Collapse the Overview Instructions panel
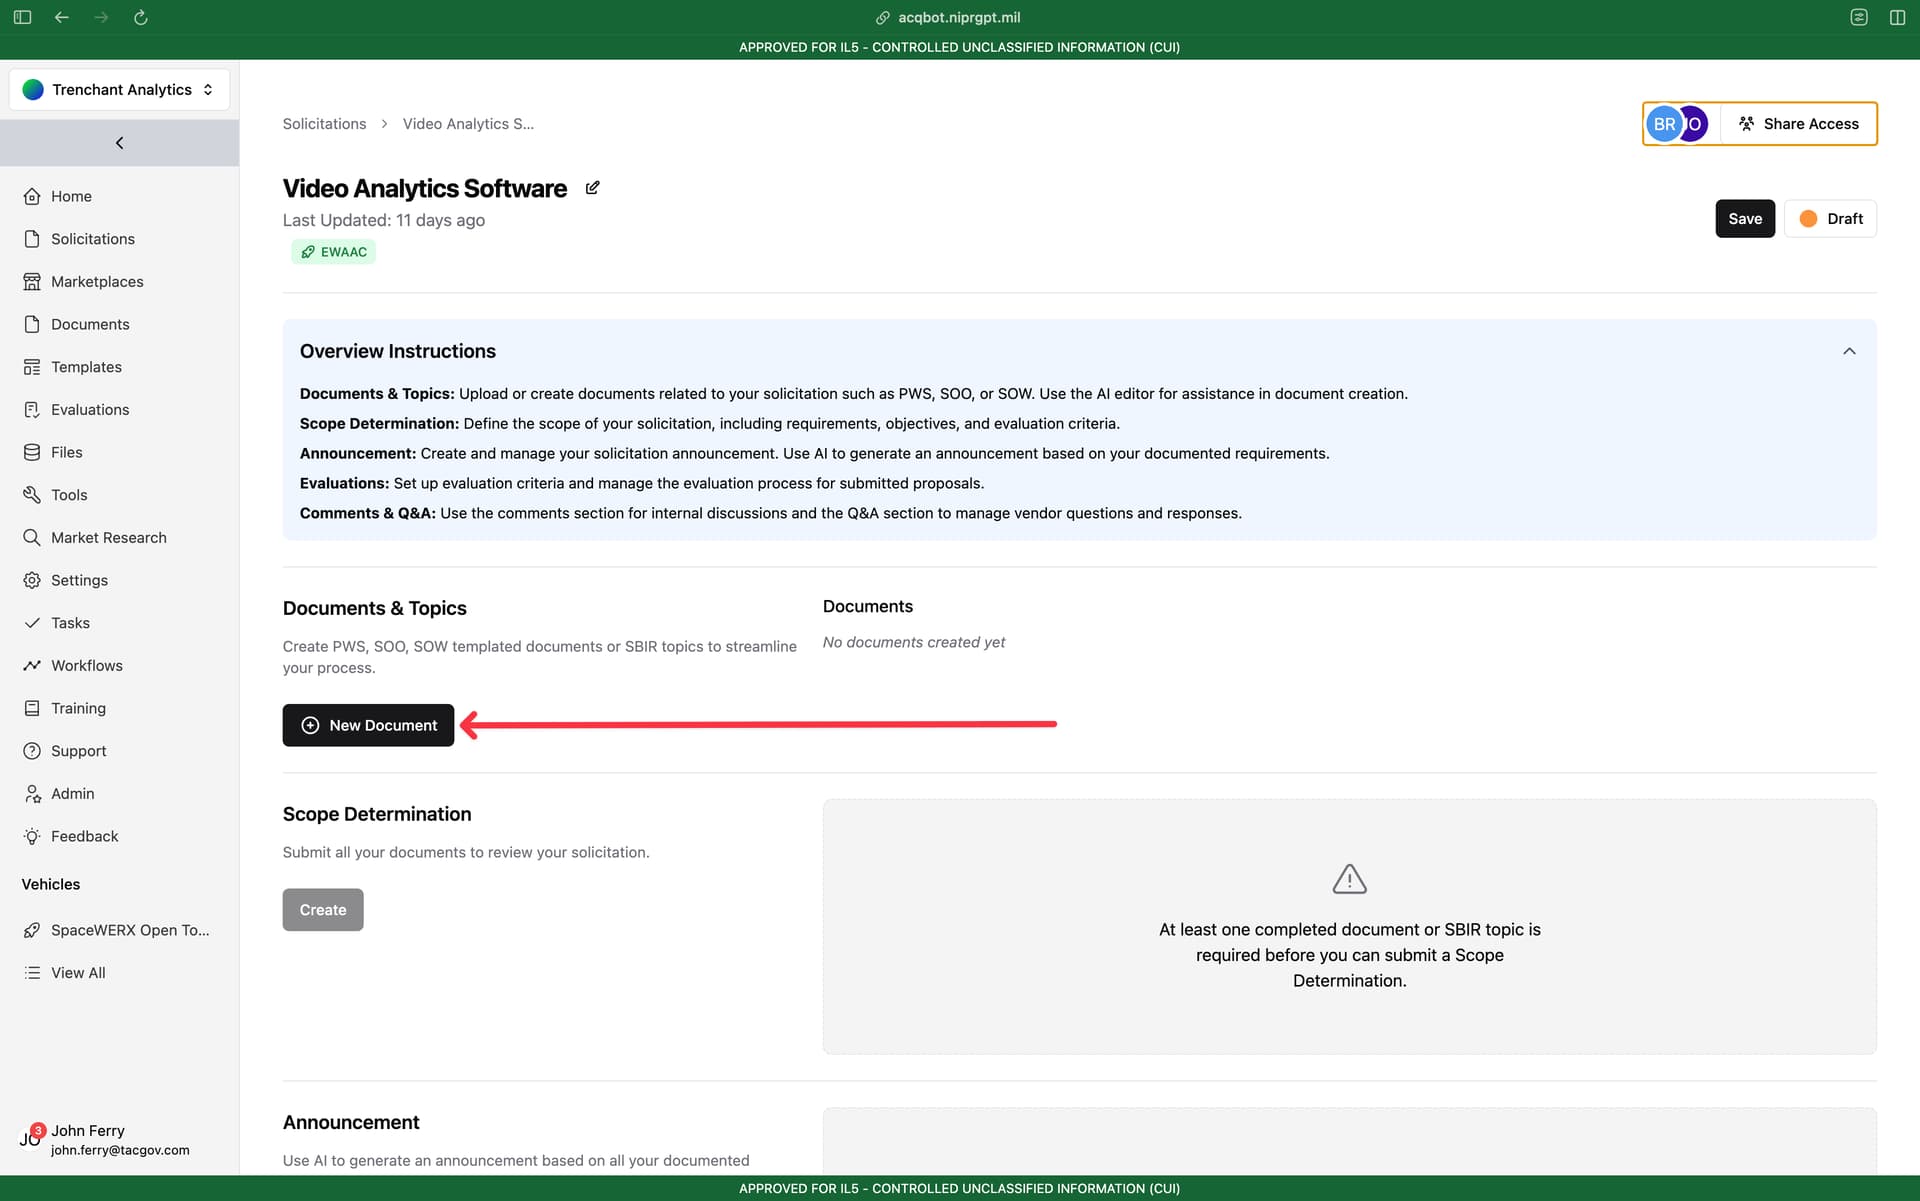The width and height of the screenshot is (1920, 1201). coord(1849,351)
